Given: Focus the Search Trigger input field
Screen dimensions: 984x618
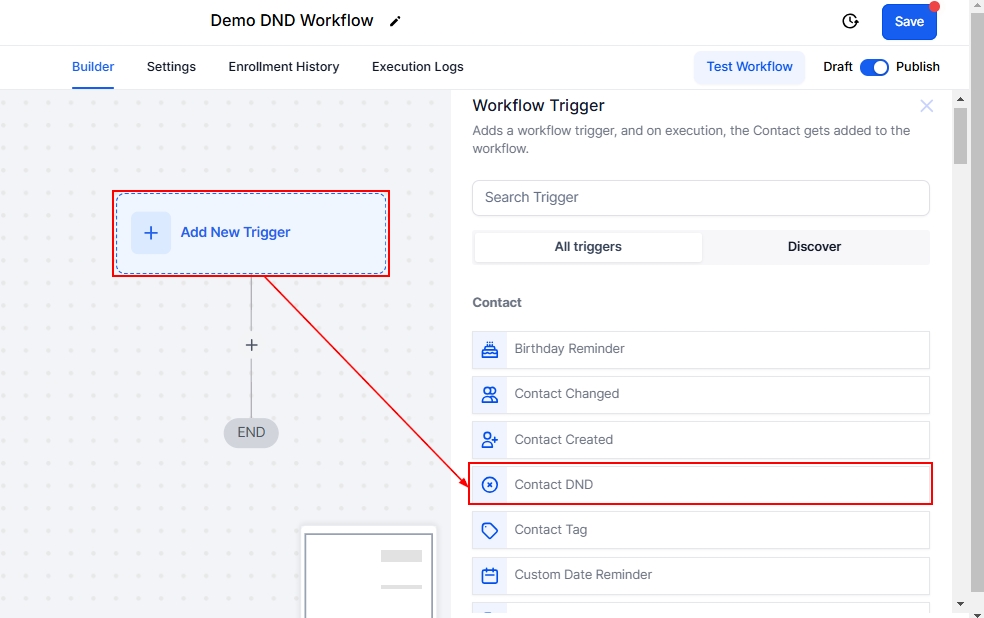Looking at the screenshot, I should click(x=700, y=198).
